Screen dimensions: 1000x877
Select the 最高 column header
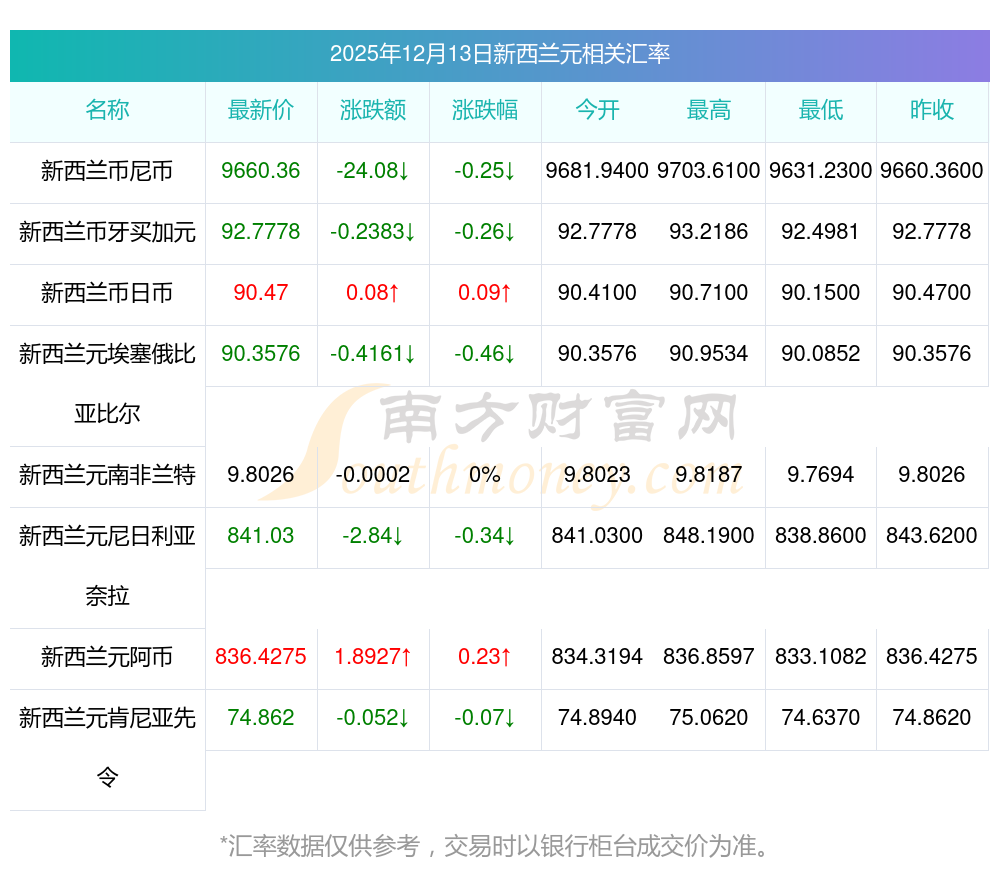coord(709,111)
